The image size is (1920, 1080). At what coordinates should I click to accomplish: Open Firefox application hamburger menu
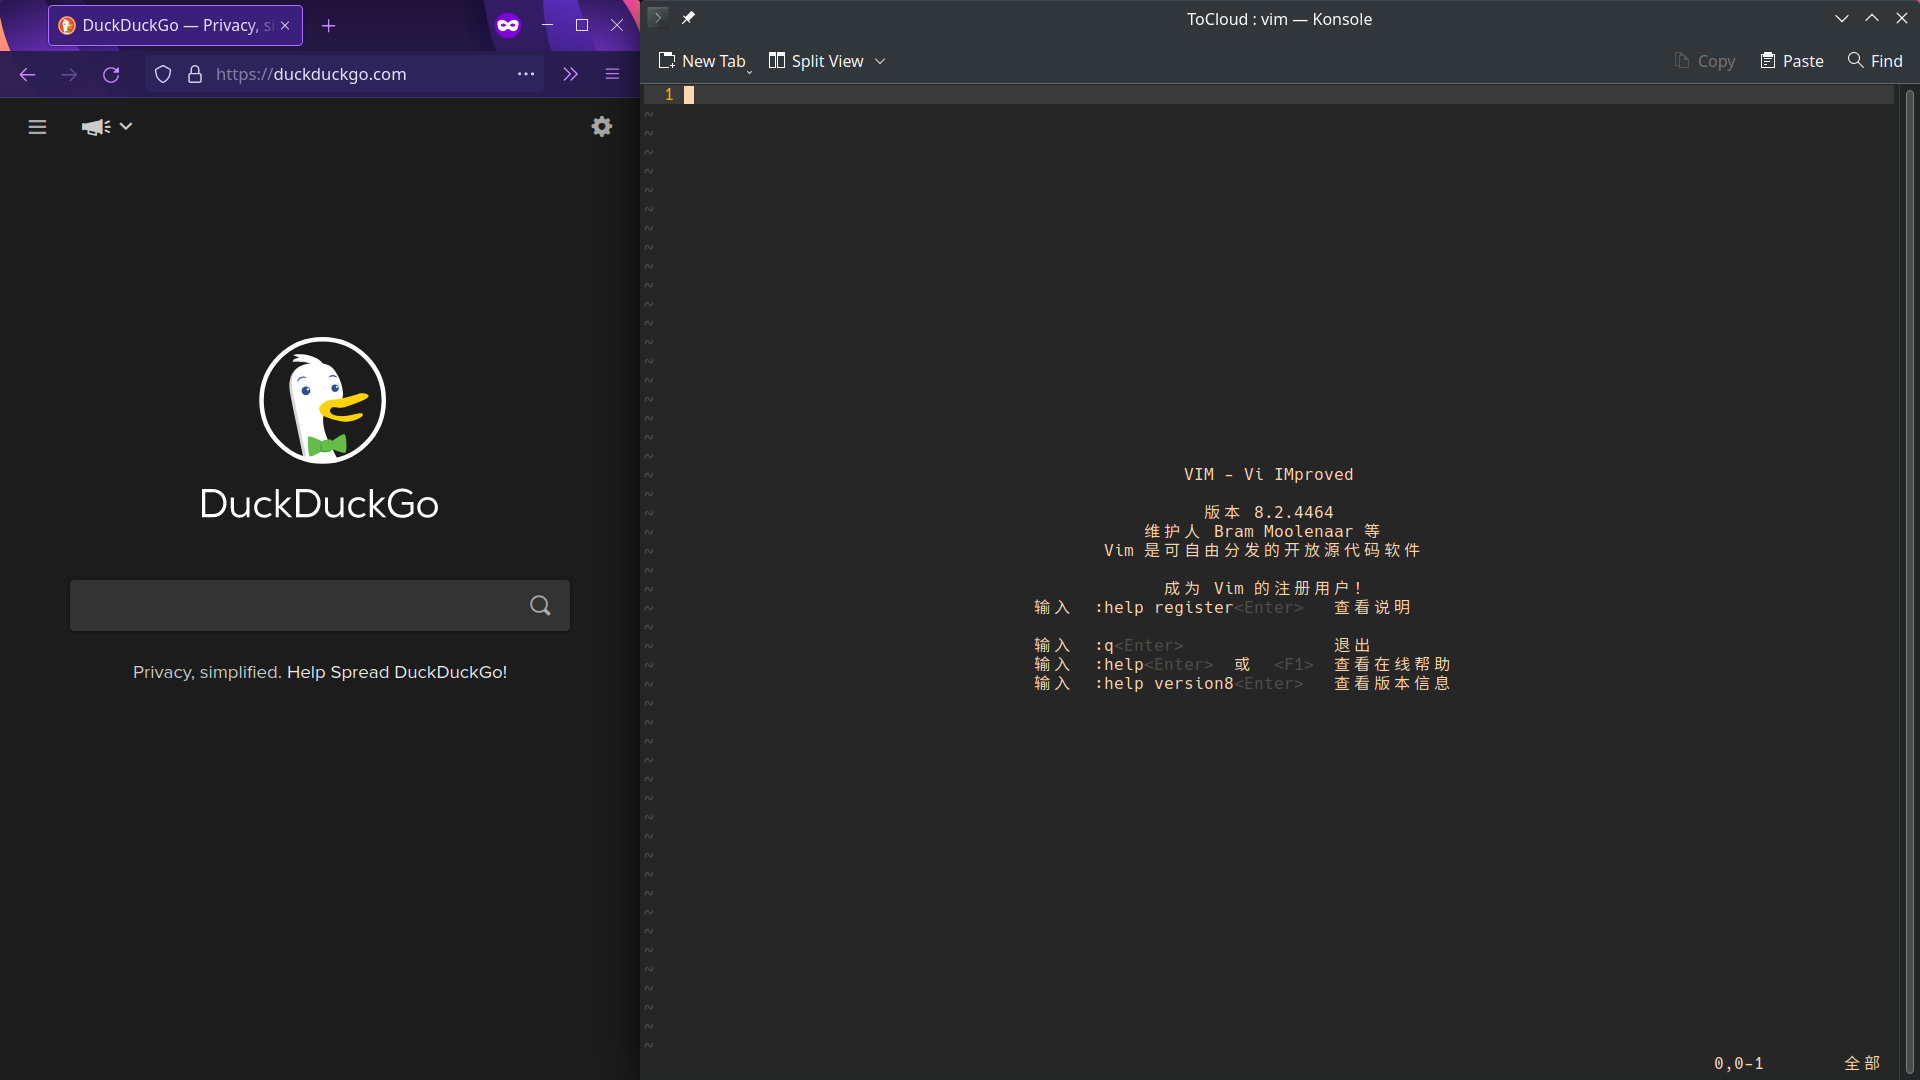[612, 74]
